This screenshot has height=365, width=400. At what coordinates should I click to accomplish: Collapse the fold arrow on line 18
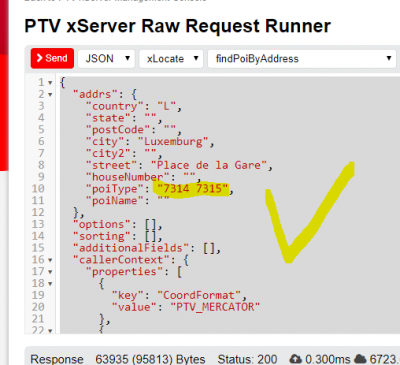50,284
